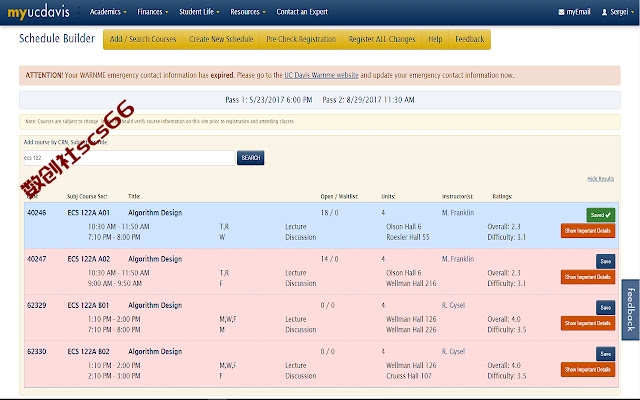Expand the Academics dropdown menu
The width and height of the screenshot is (640, 400).
point(108,12)
